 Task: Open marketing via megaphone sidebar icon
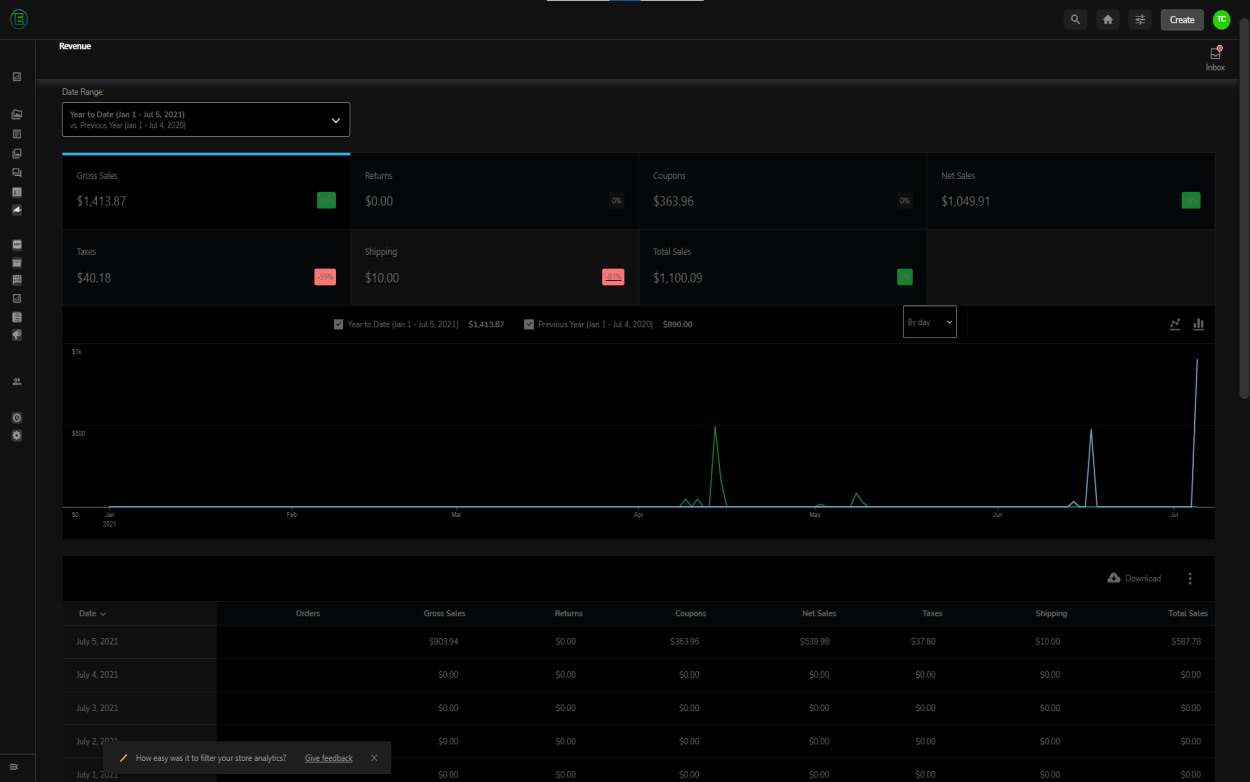click(x=17, y=335)
